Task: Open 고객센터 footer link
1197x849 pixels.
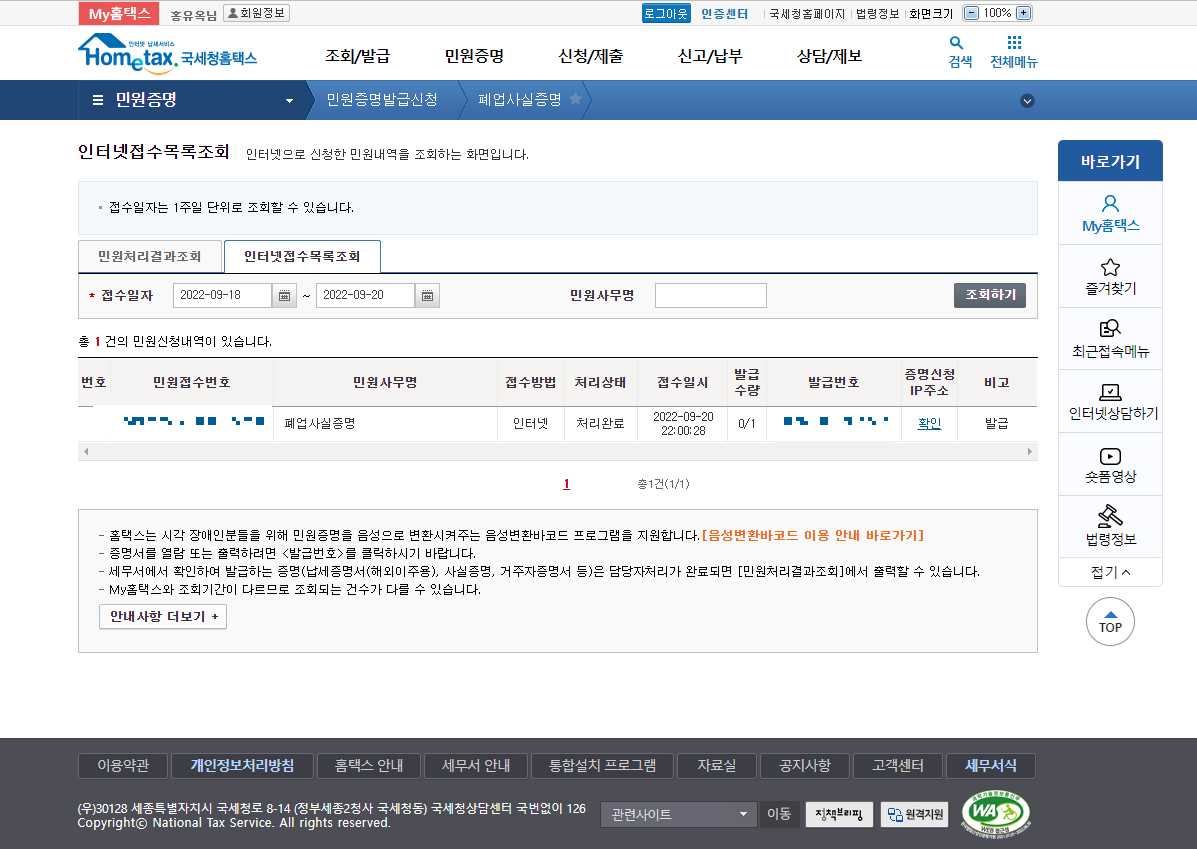Action: pyautogui.click(x=898, y=766)
